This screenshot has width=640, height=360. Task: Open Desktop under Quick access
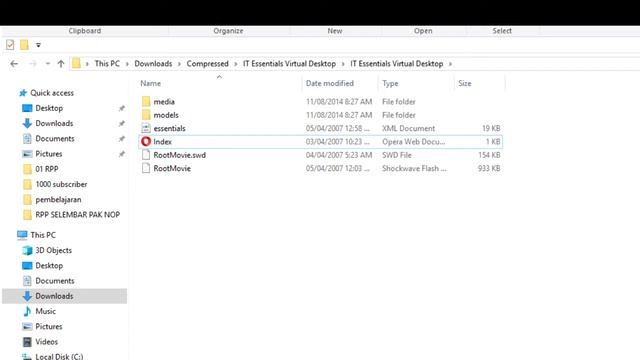(x=49, y=108)
